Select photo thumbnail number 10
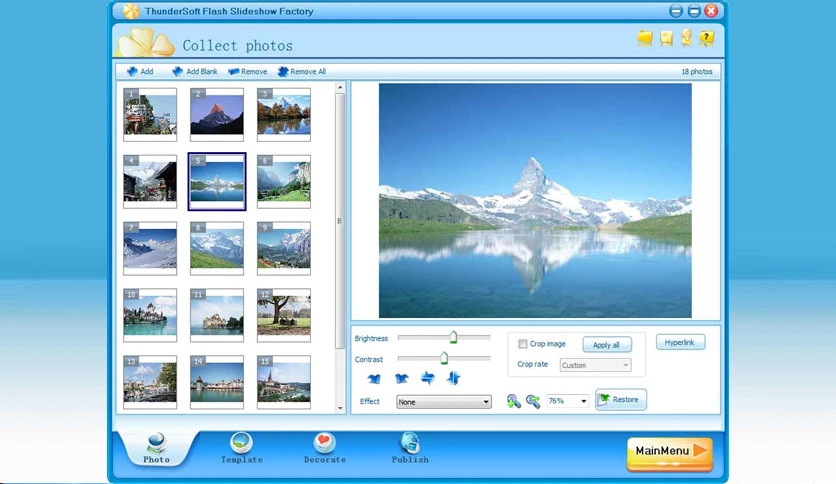 tap(150, 315)
